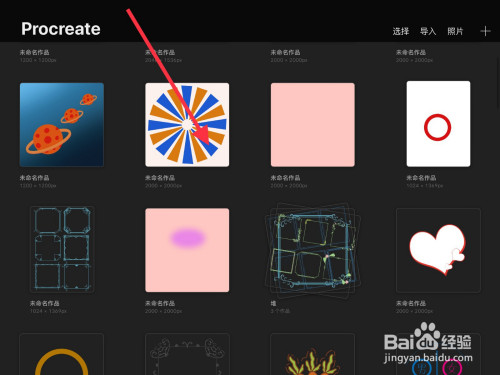Tap the plus icon to create new canvas
This screenshot has height=375, width=500.
pyautogui.click(x=485, y=31)
